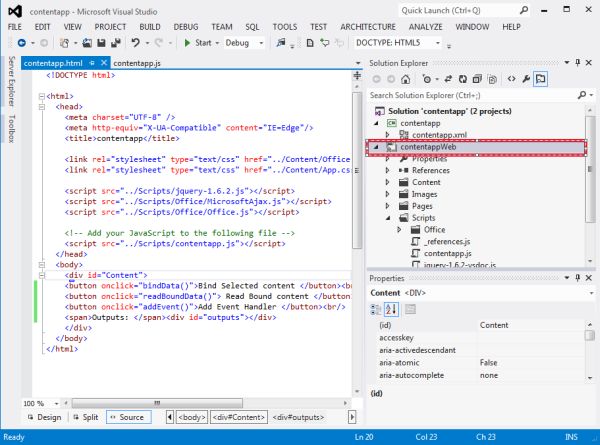Click the New Project toolbar icon
The height and width of the screenshot is (445, 600).
[64, 43]
